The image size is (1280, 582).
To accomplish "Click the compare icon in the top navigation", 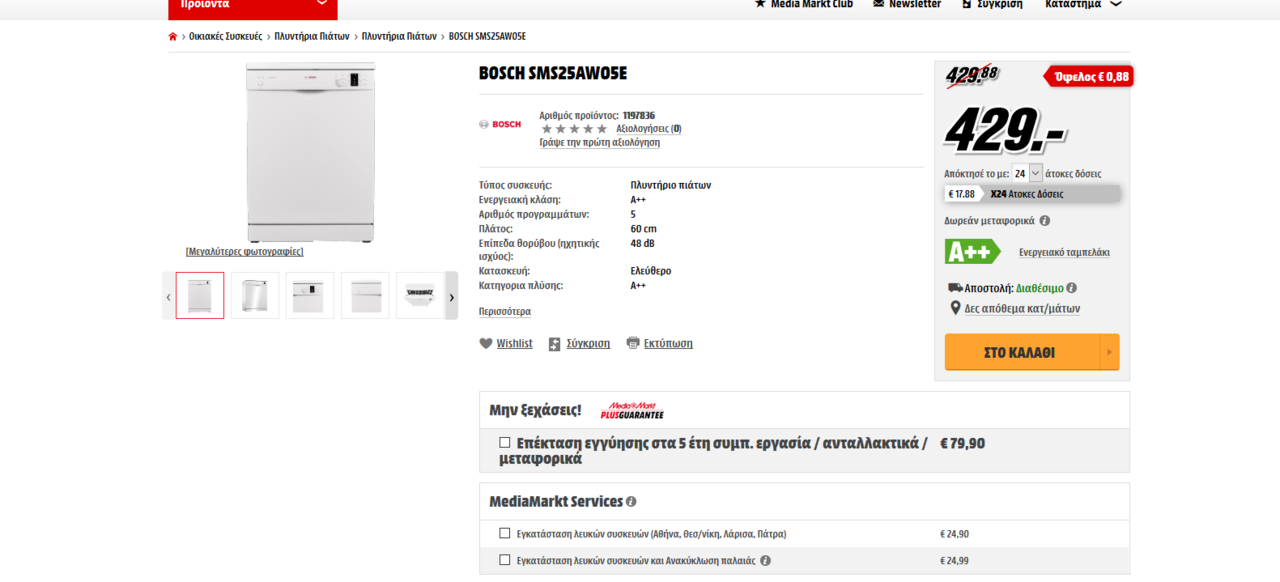I will tap(967, 4).
